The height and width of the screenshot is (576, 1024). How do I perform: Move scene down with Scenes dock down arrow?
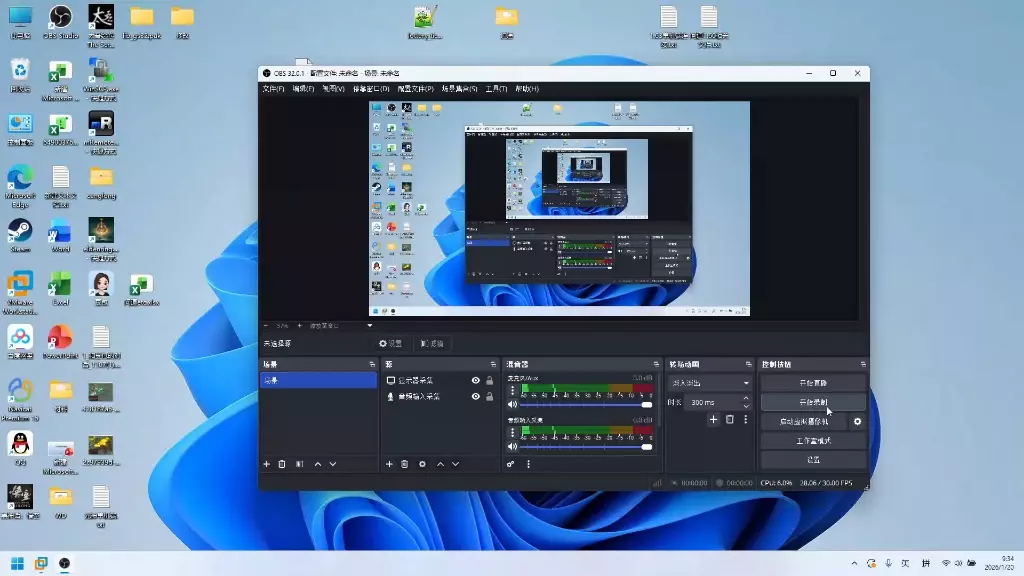pyautogui.click(x=333, y=464)
